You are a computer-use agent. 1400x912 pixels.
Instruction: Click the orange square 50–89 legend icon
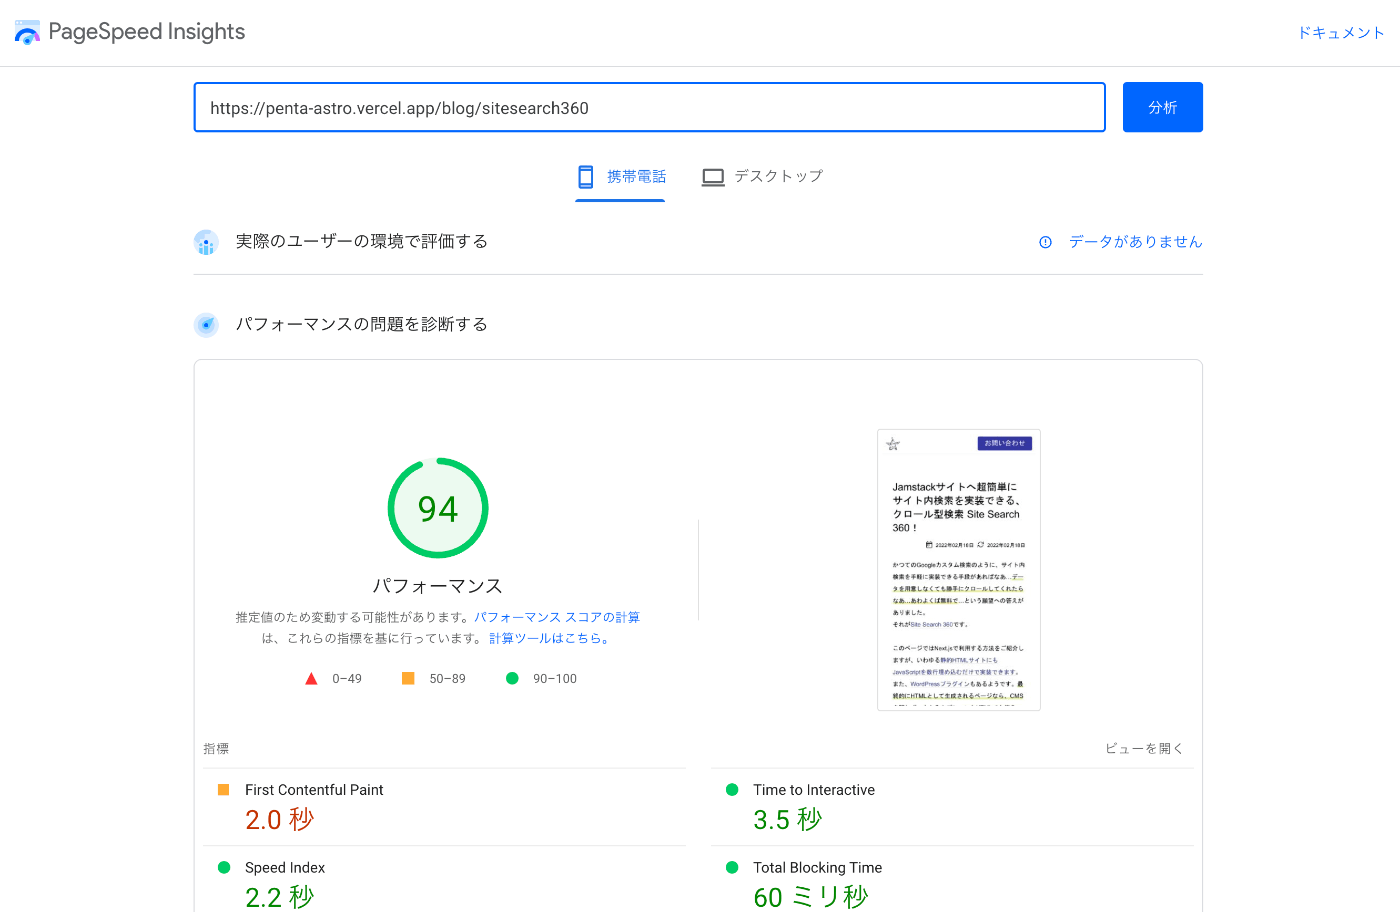tap(408, 678)
